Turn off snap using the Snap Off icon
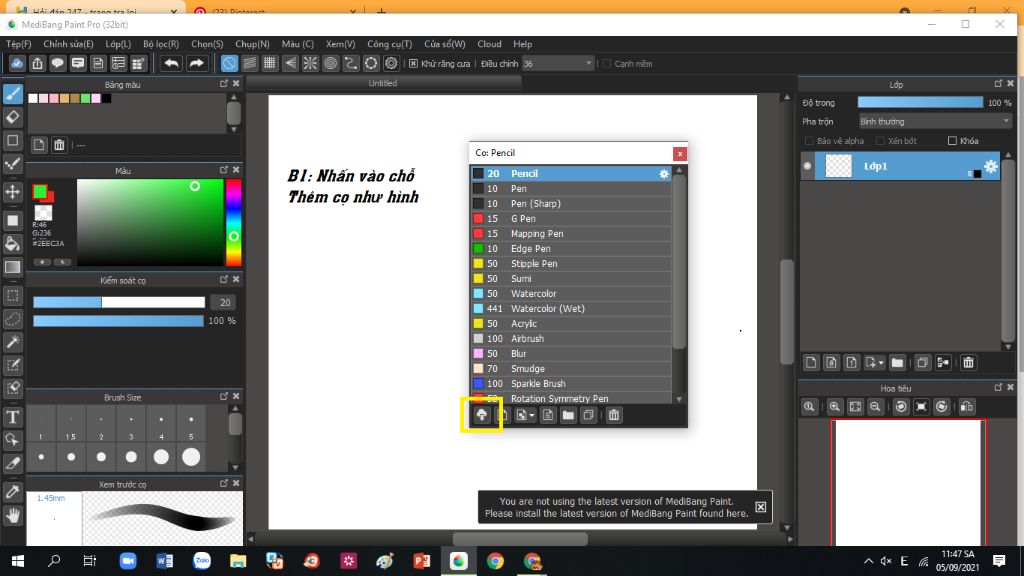 pyautogui.click(x=229, y=63)
